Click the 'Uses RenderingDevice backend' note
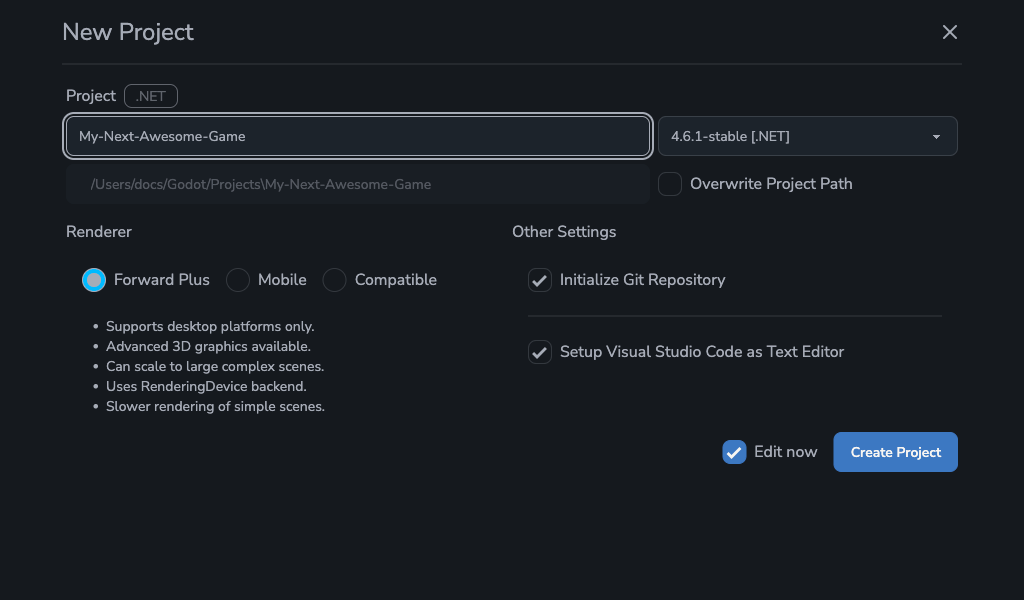Viewport: 1024px width, 600px height. click(206, 387)
